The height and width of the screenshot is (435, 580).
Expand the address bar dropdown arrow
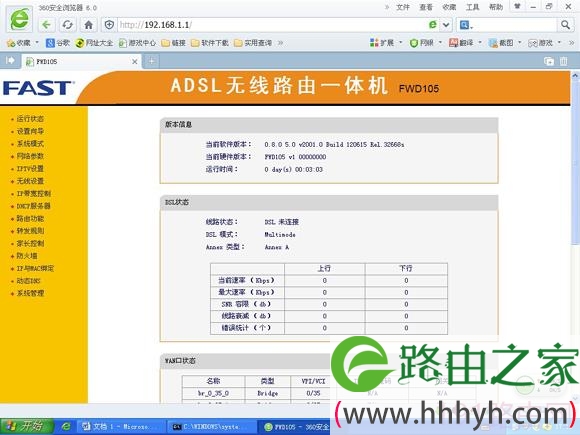pyautogui.click(x=446, y=25)
